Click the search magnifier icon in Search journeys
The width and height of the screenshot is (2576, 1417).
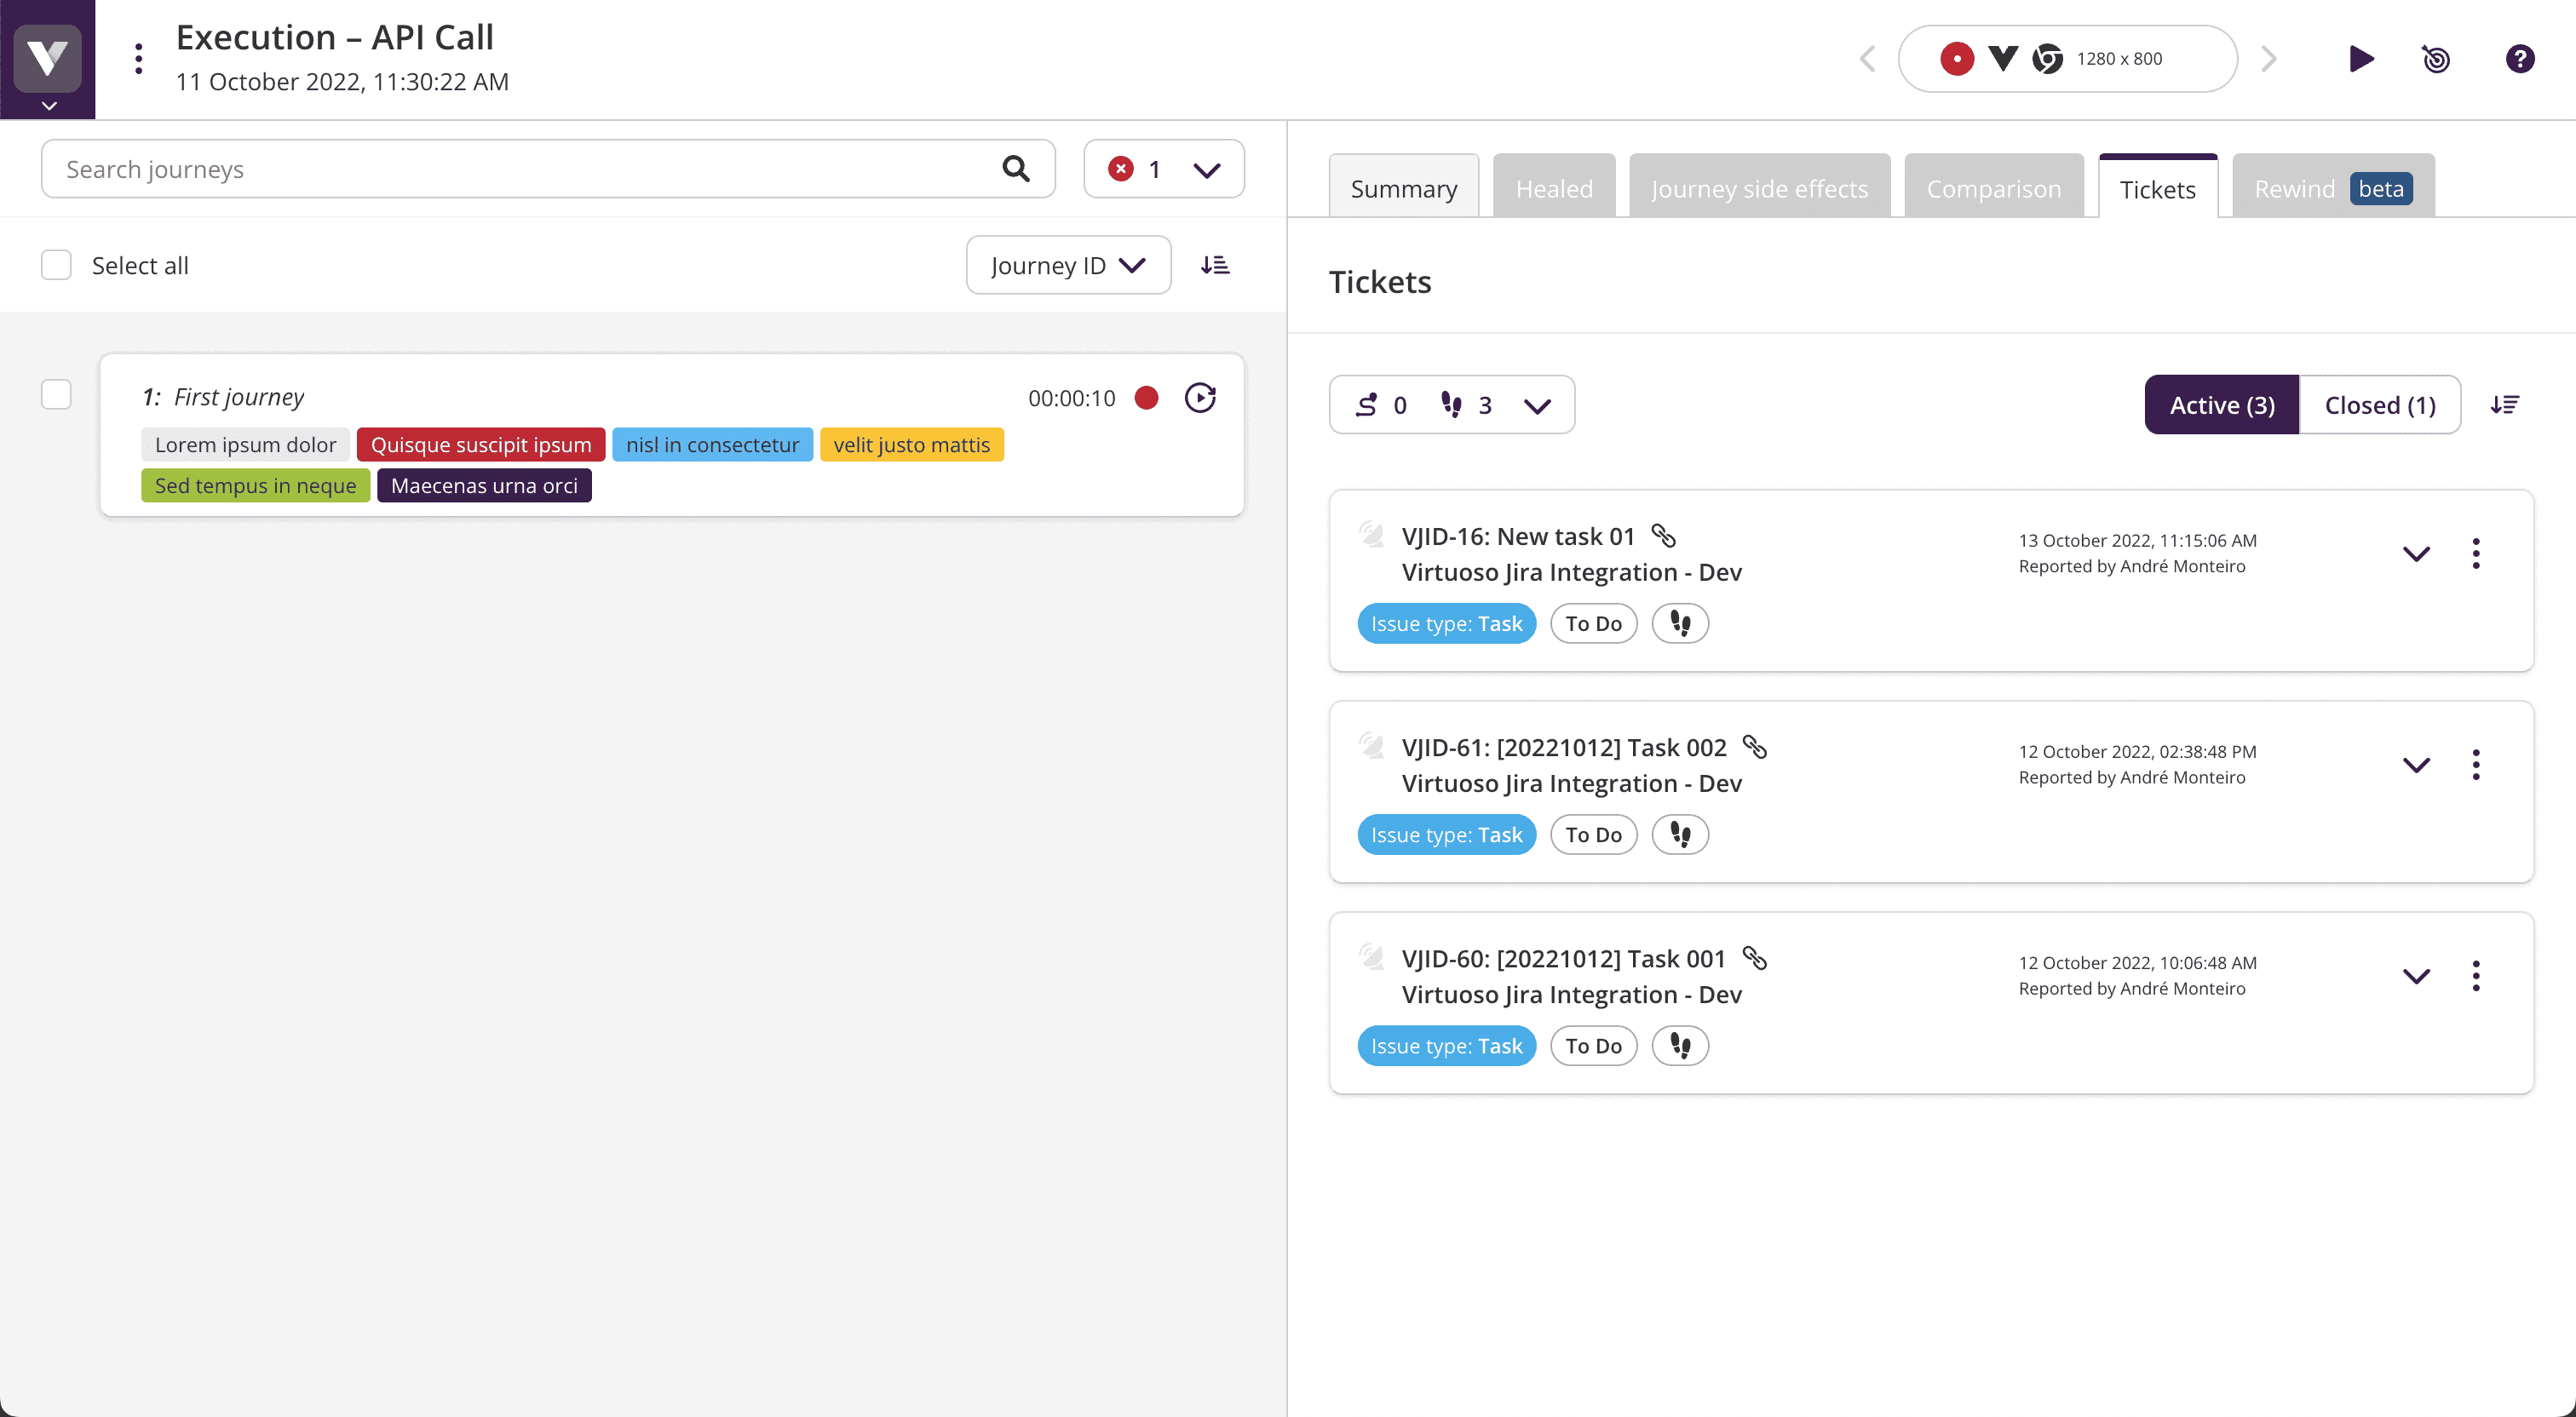[x=1017, y=169]
